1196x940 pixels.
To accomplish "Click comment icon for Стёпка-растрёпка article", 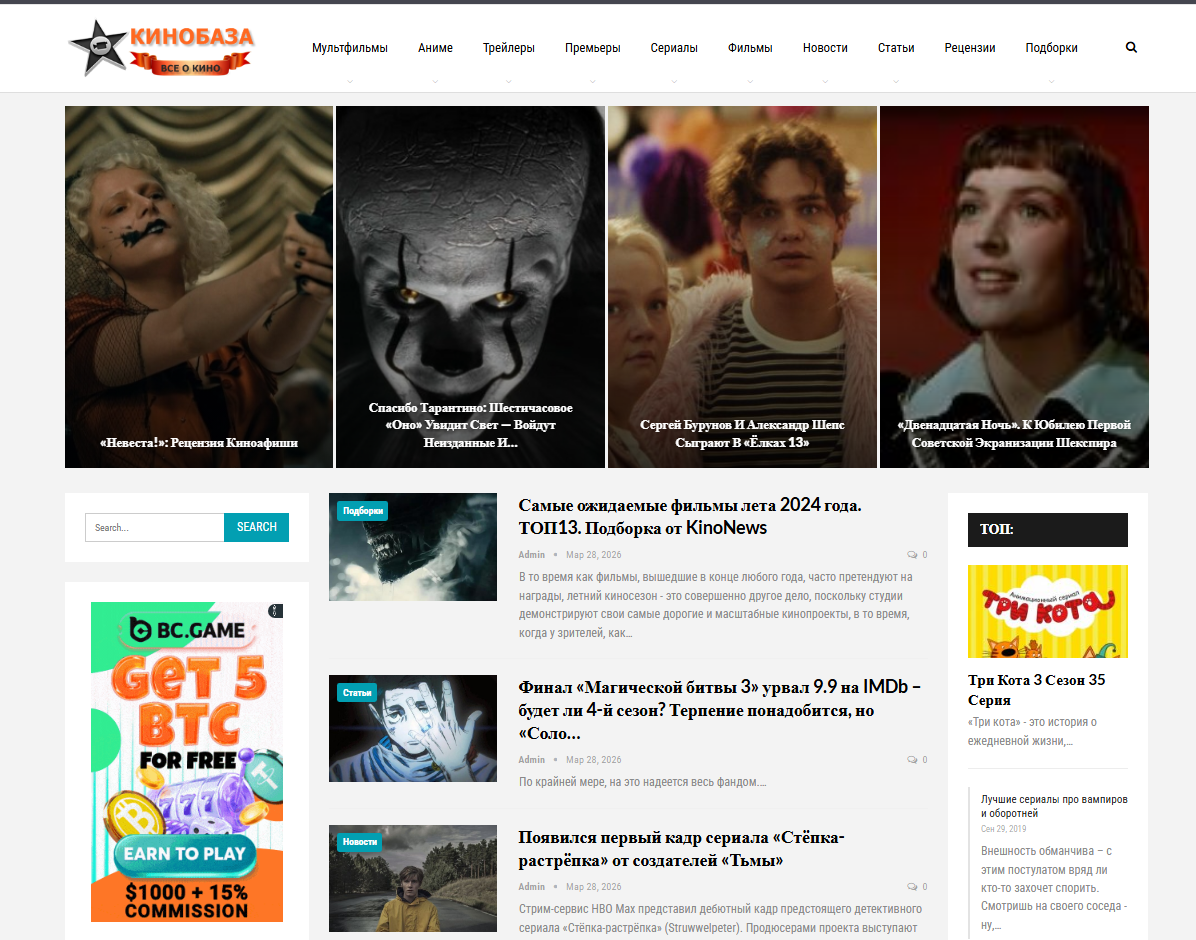I will 911,887.
